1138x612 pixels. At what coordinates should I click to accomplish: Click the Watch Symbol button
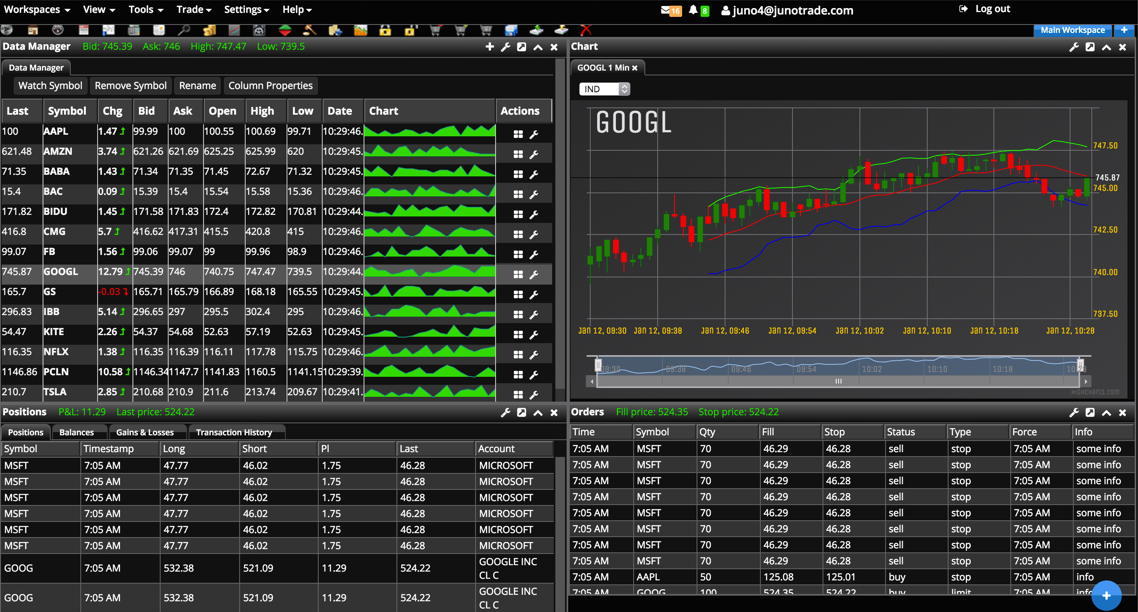point(50,86)
